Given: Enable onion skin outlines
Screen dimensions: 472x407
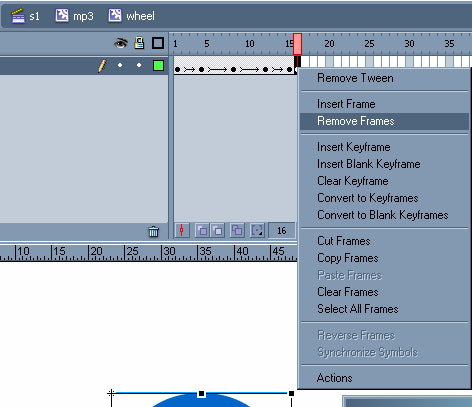Looking at the screenshot, I should (217, 230).
